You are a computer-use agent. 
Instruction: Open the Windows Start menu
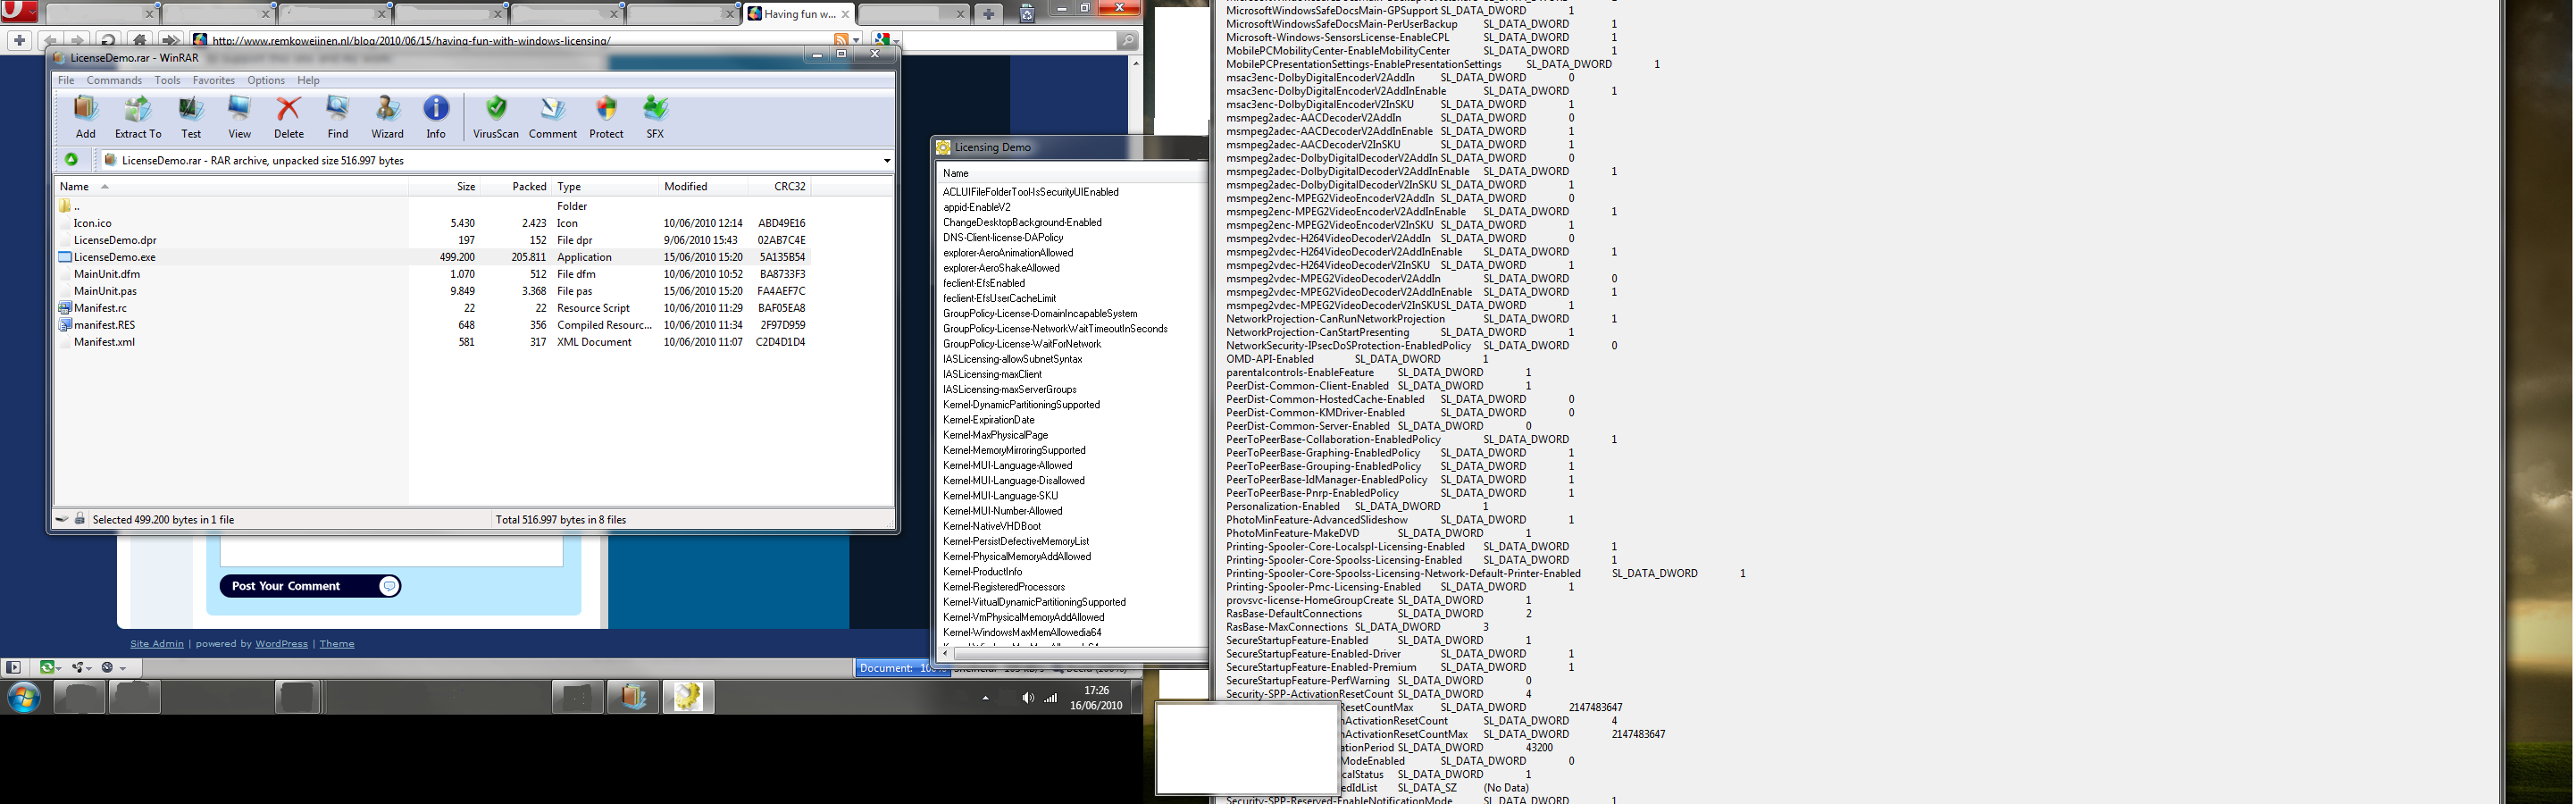24,697
